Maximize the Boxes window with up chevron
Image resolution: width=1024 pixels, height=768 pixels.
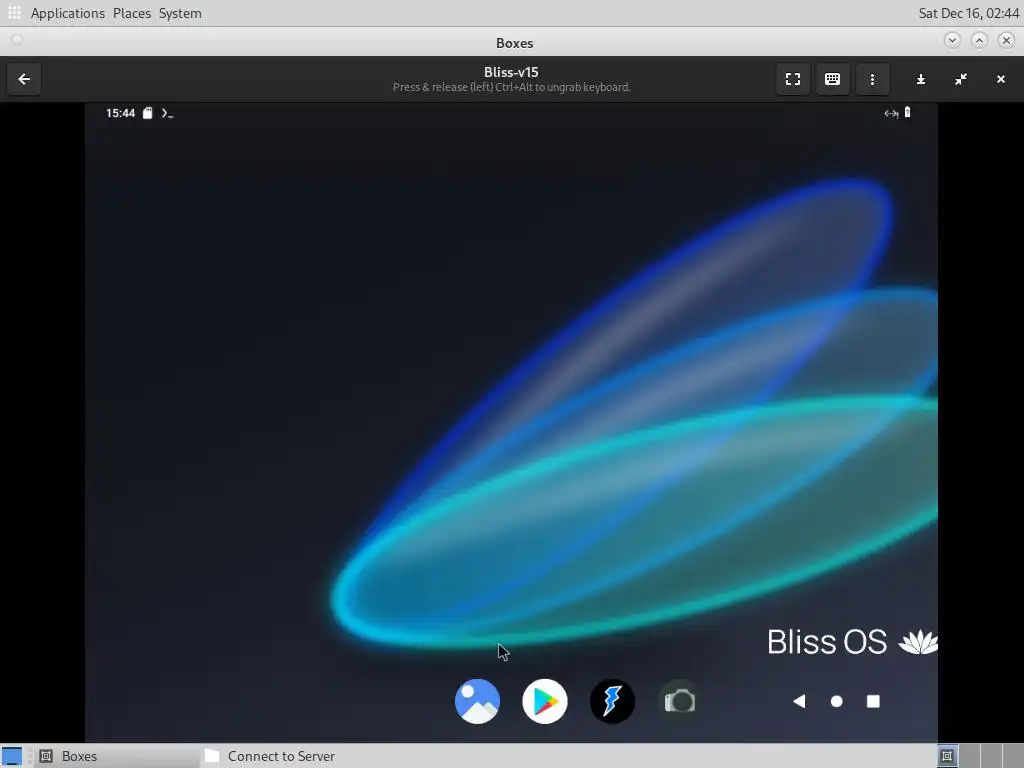pos(979,40)
